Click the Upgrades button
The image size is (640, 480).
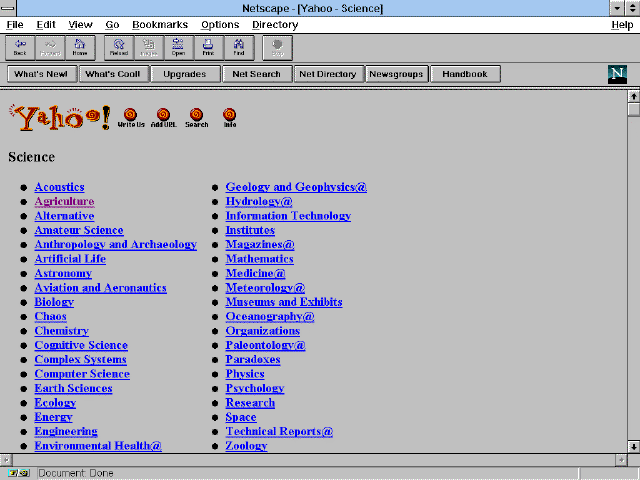185,74
